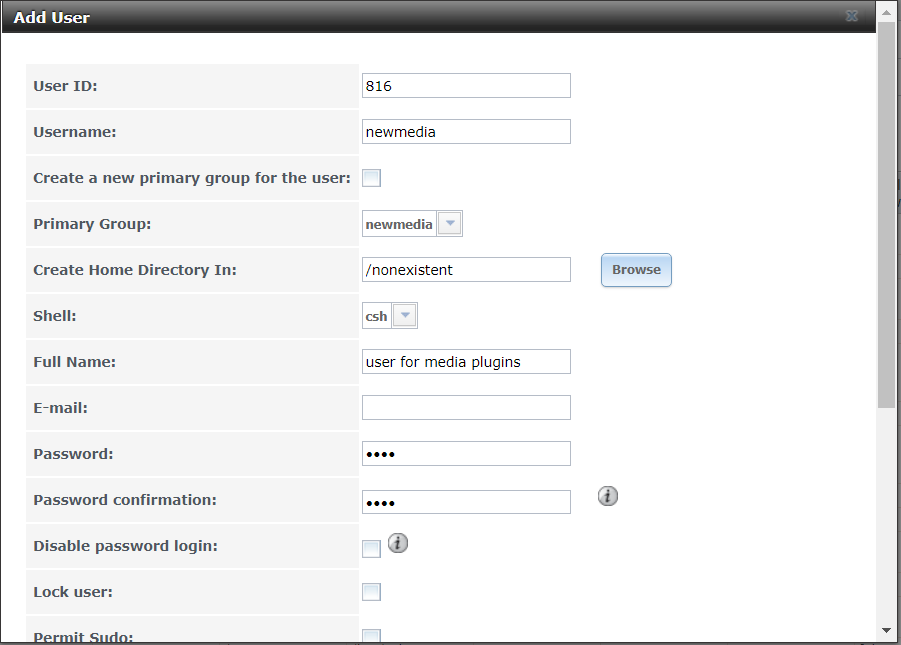This screenshot has width=901, height=645.
Task: Check Create a new primary group checkbox
Action: 371,178
